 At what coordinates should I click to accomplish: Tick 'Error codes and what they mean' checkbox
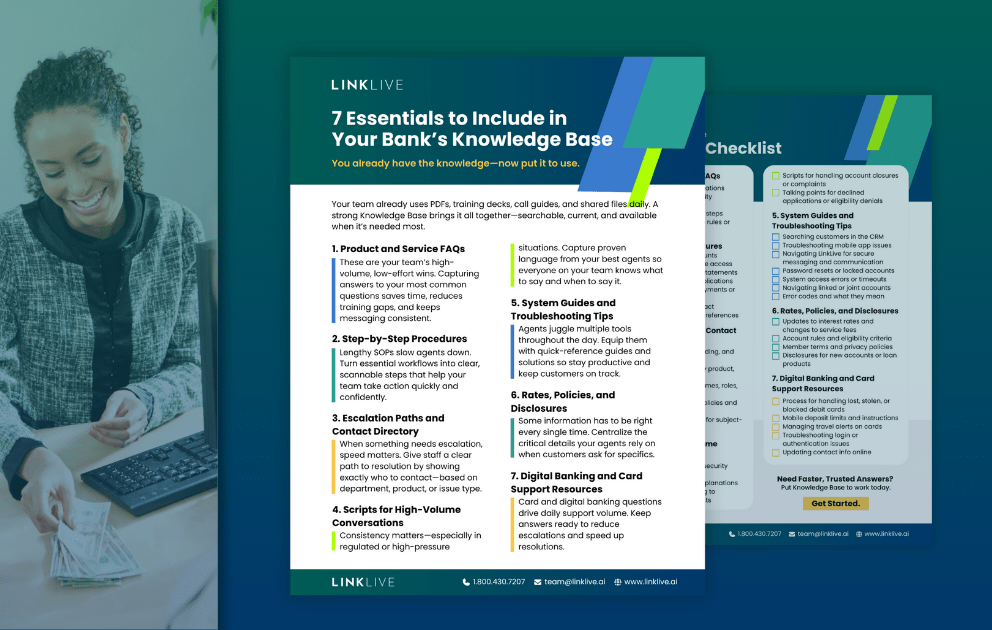(x=776, y=296)
